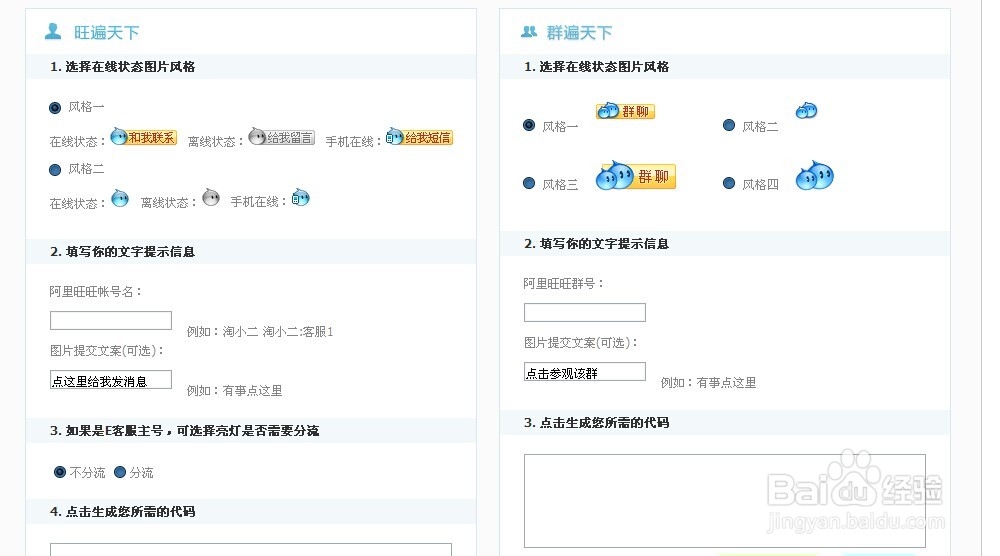Click the large '群聊' badge next to 风格三
The width and height of the screenshot is (1000, 556).
pos(636,175)
